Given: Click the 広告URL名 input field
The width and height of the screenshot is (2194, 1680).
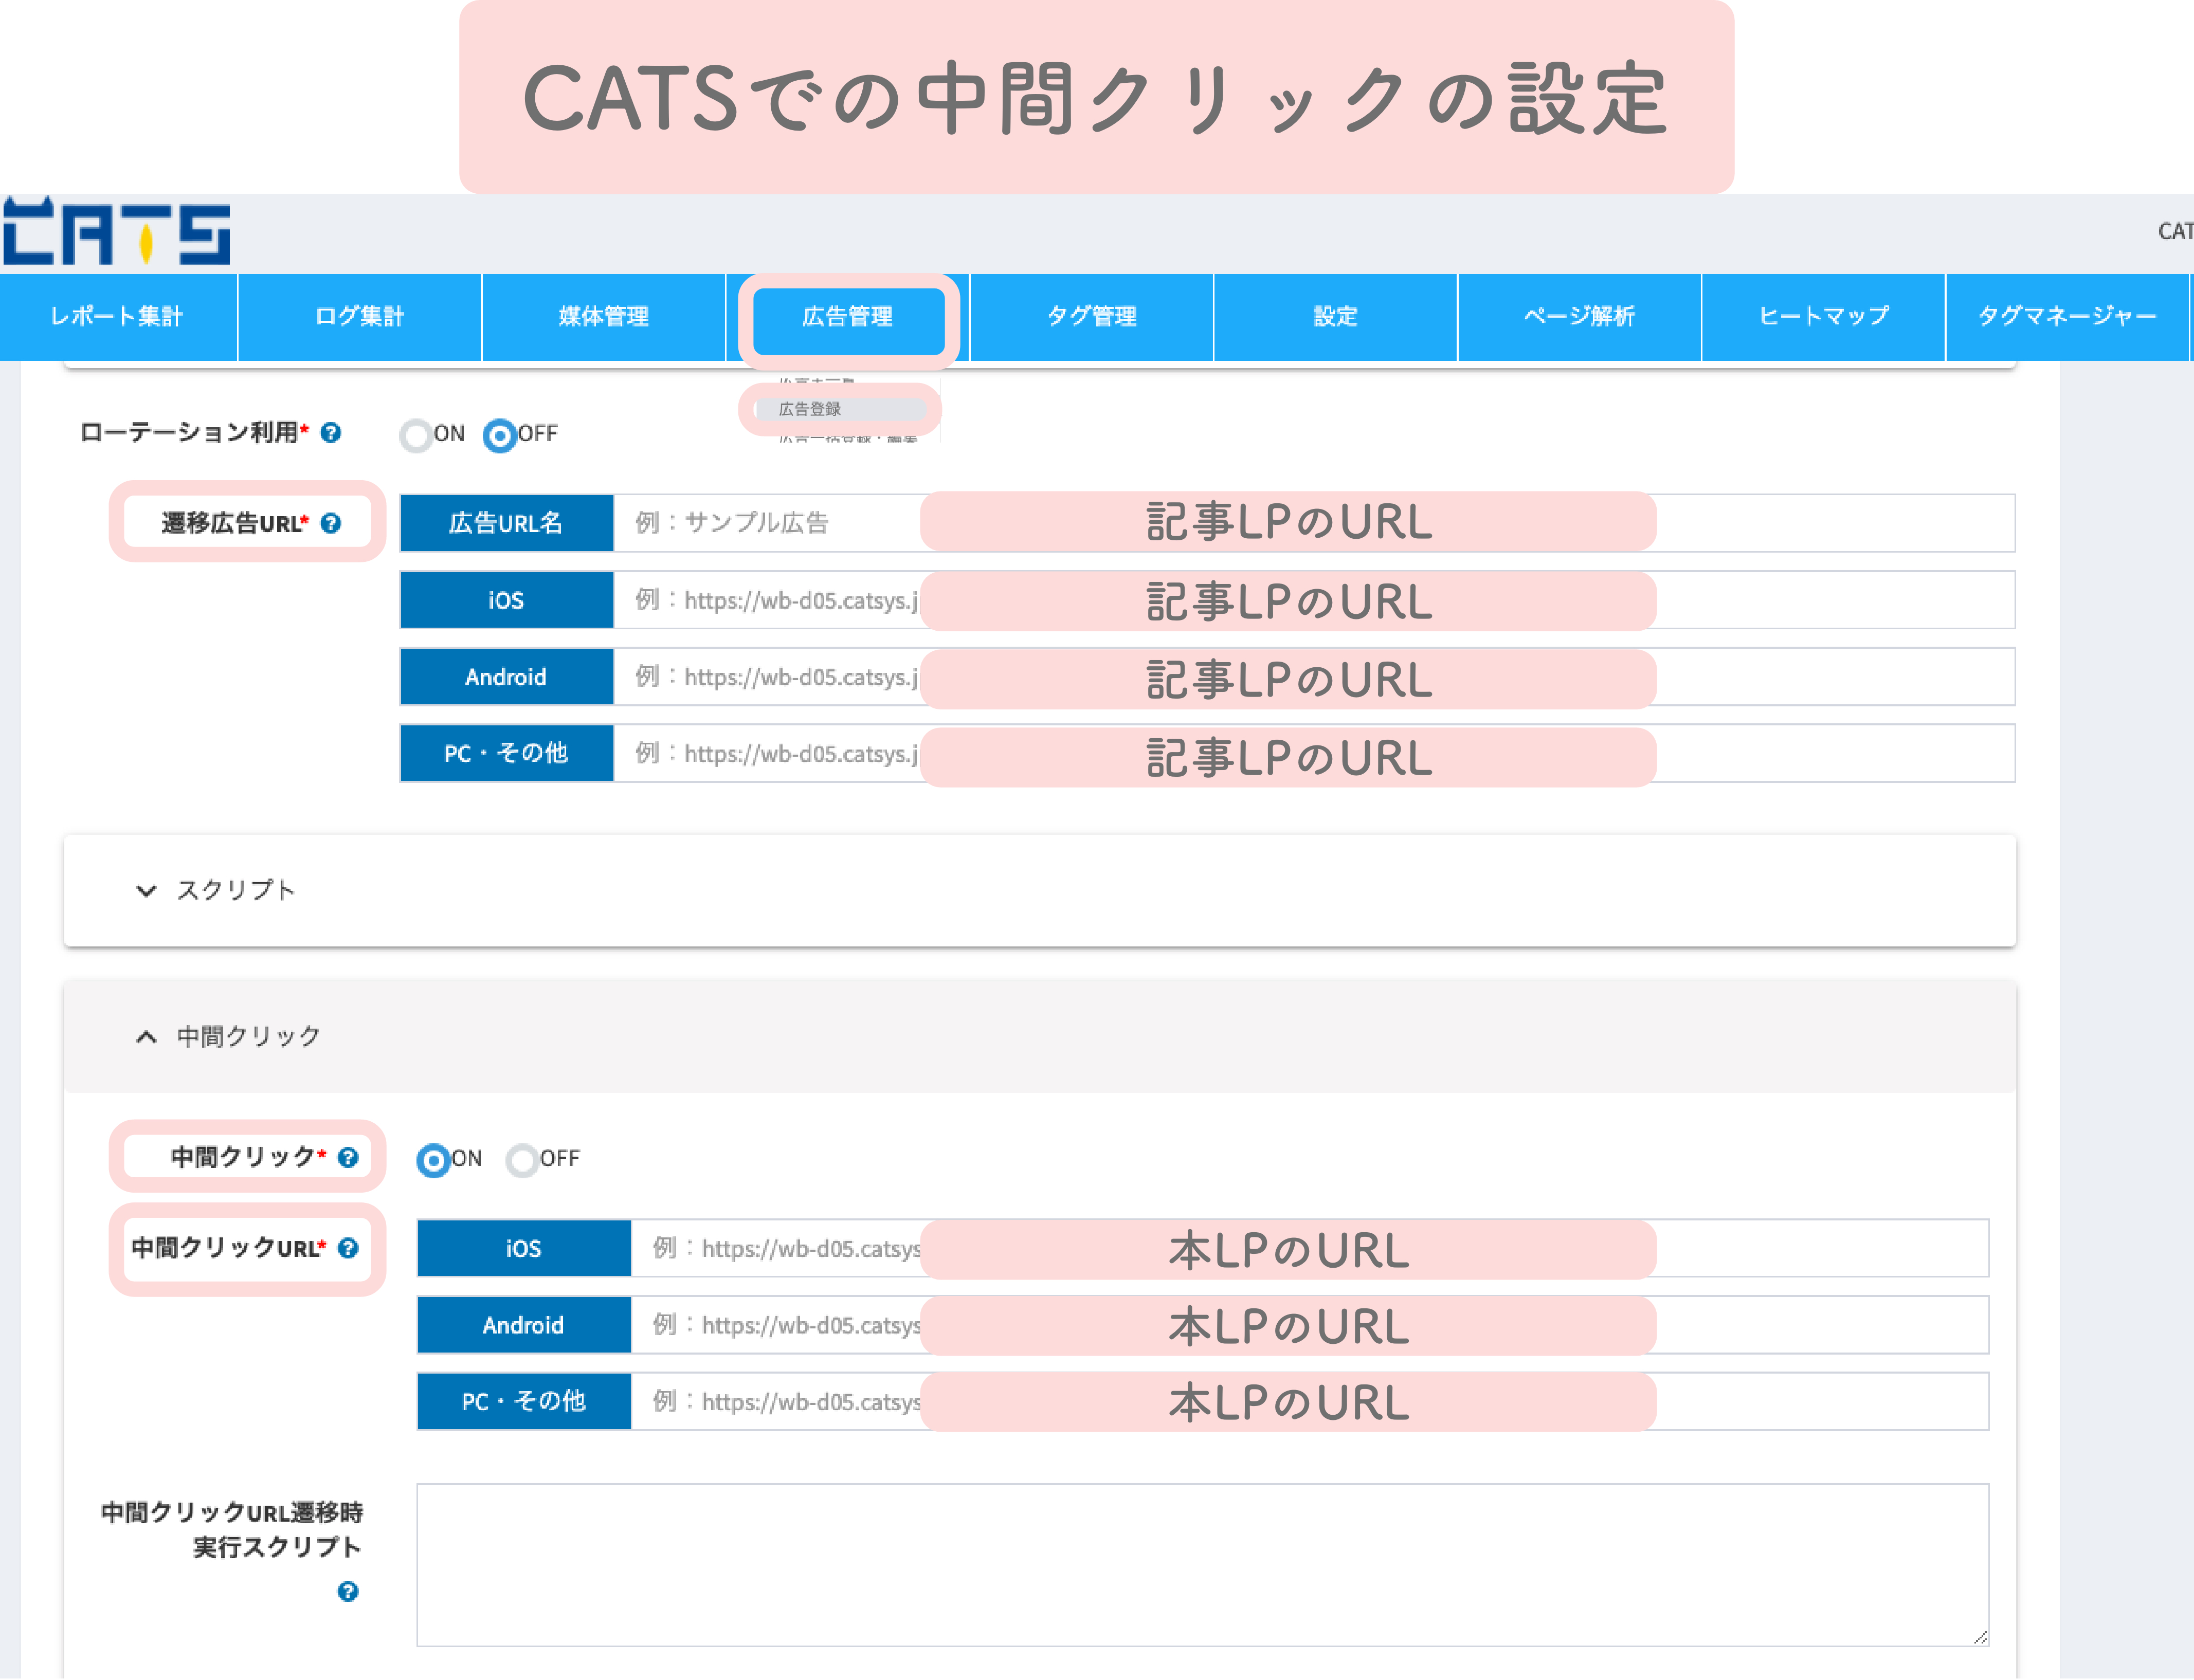Looking at the screenshot, I should point(1314,523).
